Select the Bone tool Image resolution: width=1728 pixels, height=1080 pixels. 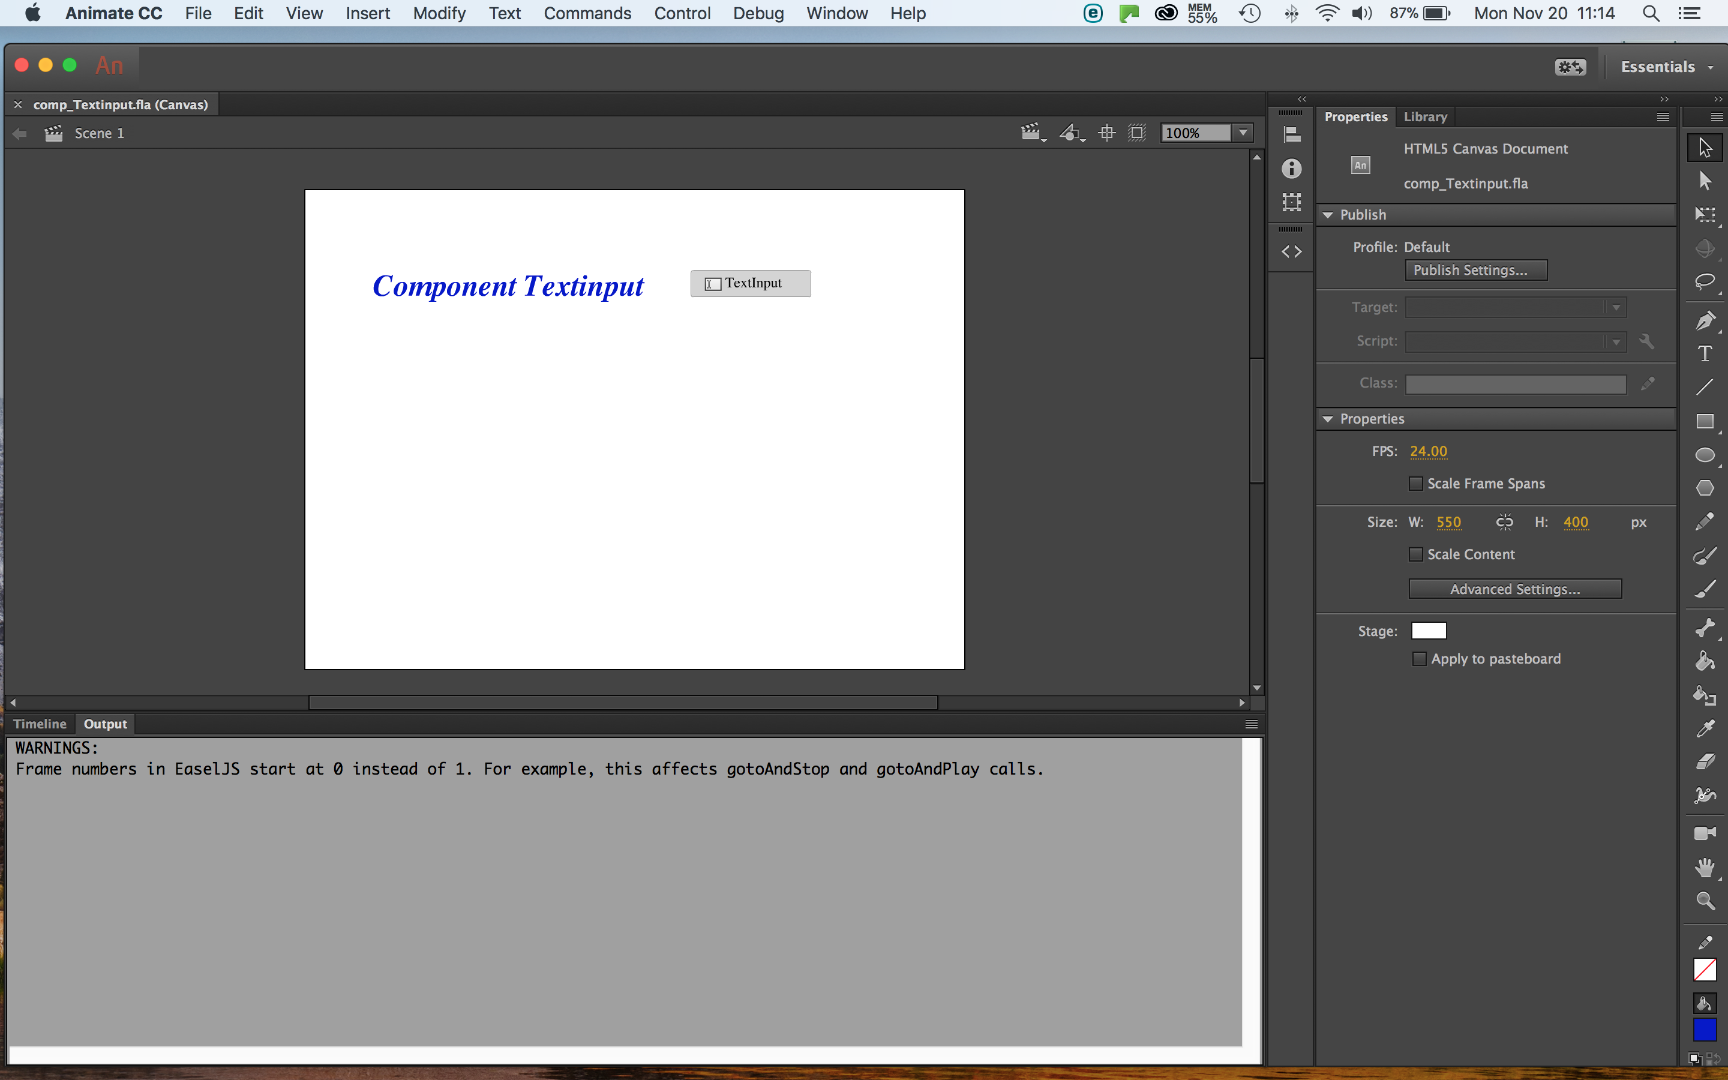(x=1705, y=628)
